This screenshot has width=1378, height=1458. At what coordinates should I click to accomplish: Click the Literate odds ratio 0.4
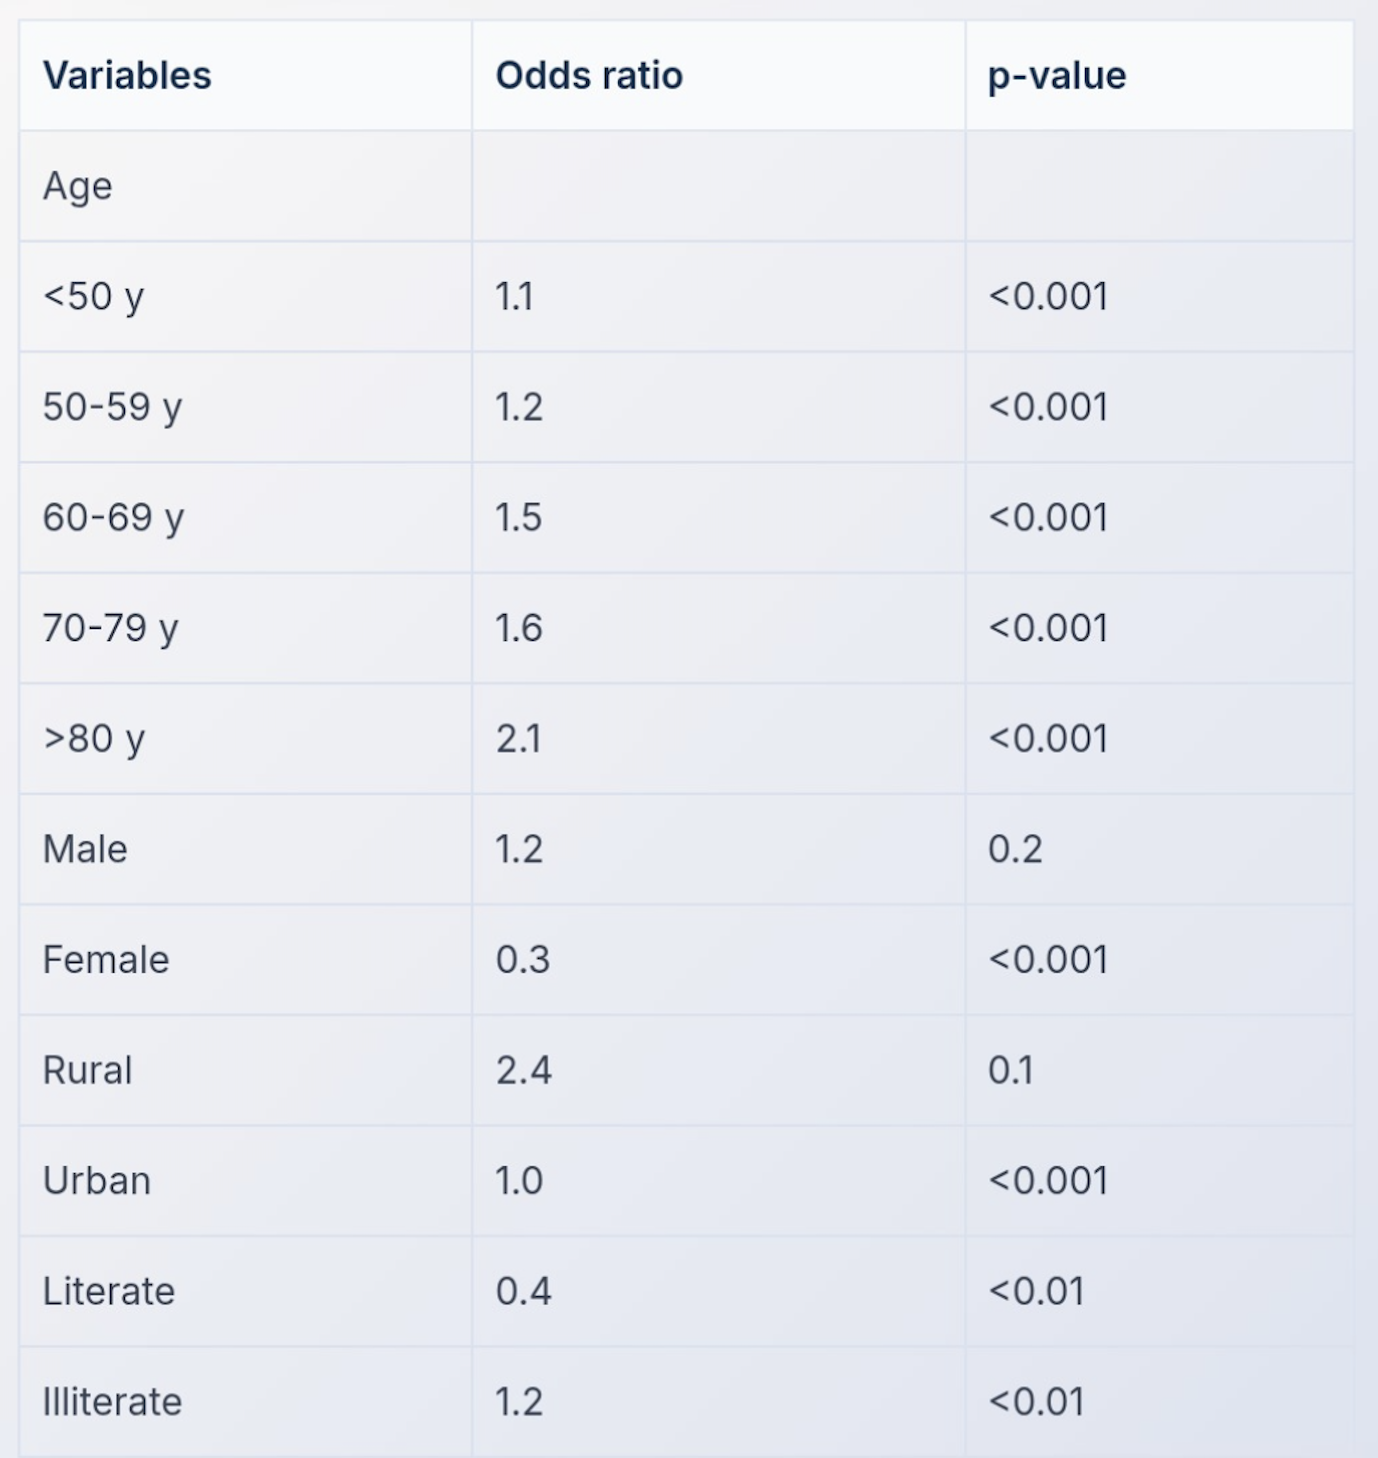click(523, 1291)
